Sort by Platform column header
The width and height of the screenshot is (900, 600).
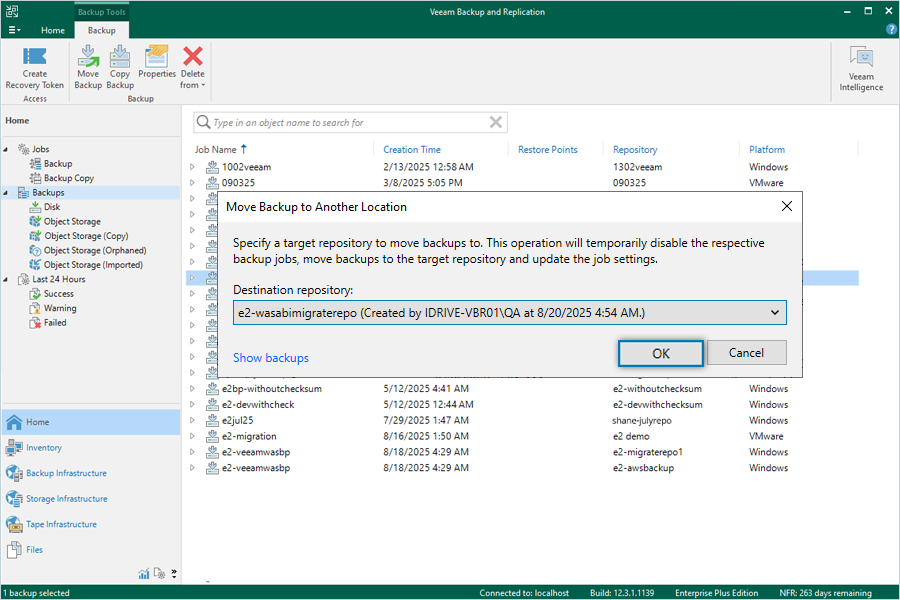pyautogui.click(x=767, y=149)
